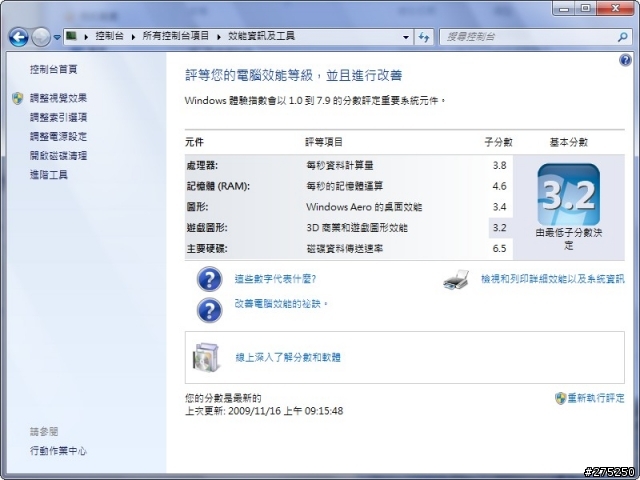Open 調整視覺效果 sidebar link
This screenshot has height=480, width=640.
[58, 98]
